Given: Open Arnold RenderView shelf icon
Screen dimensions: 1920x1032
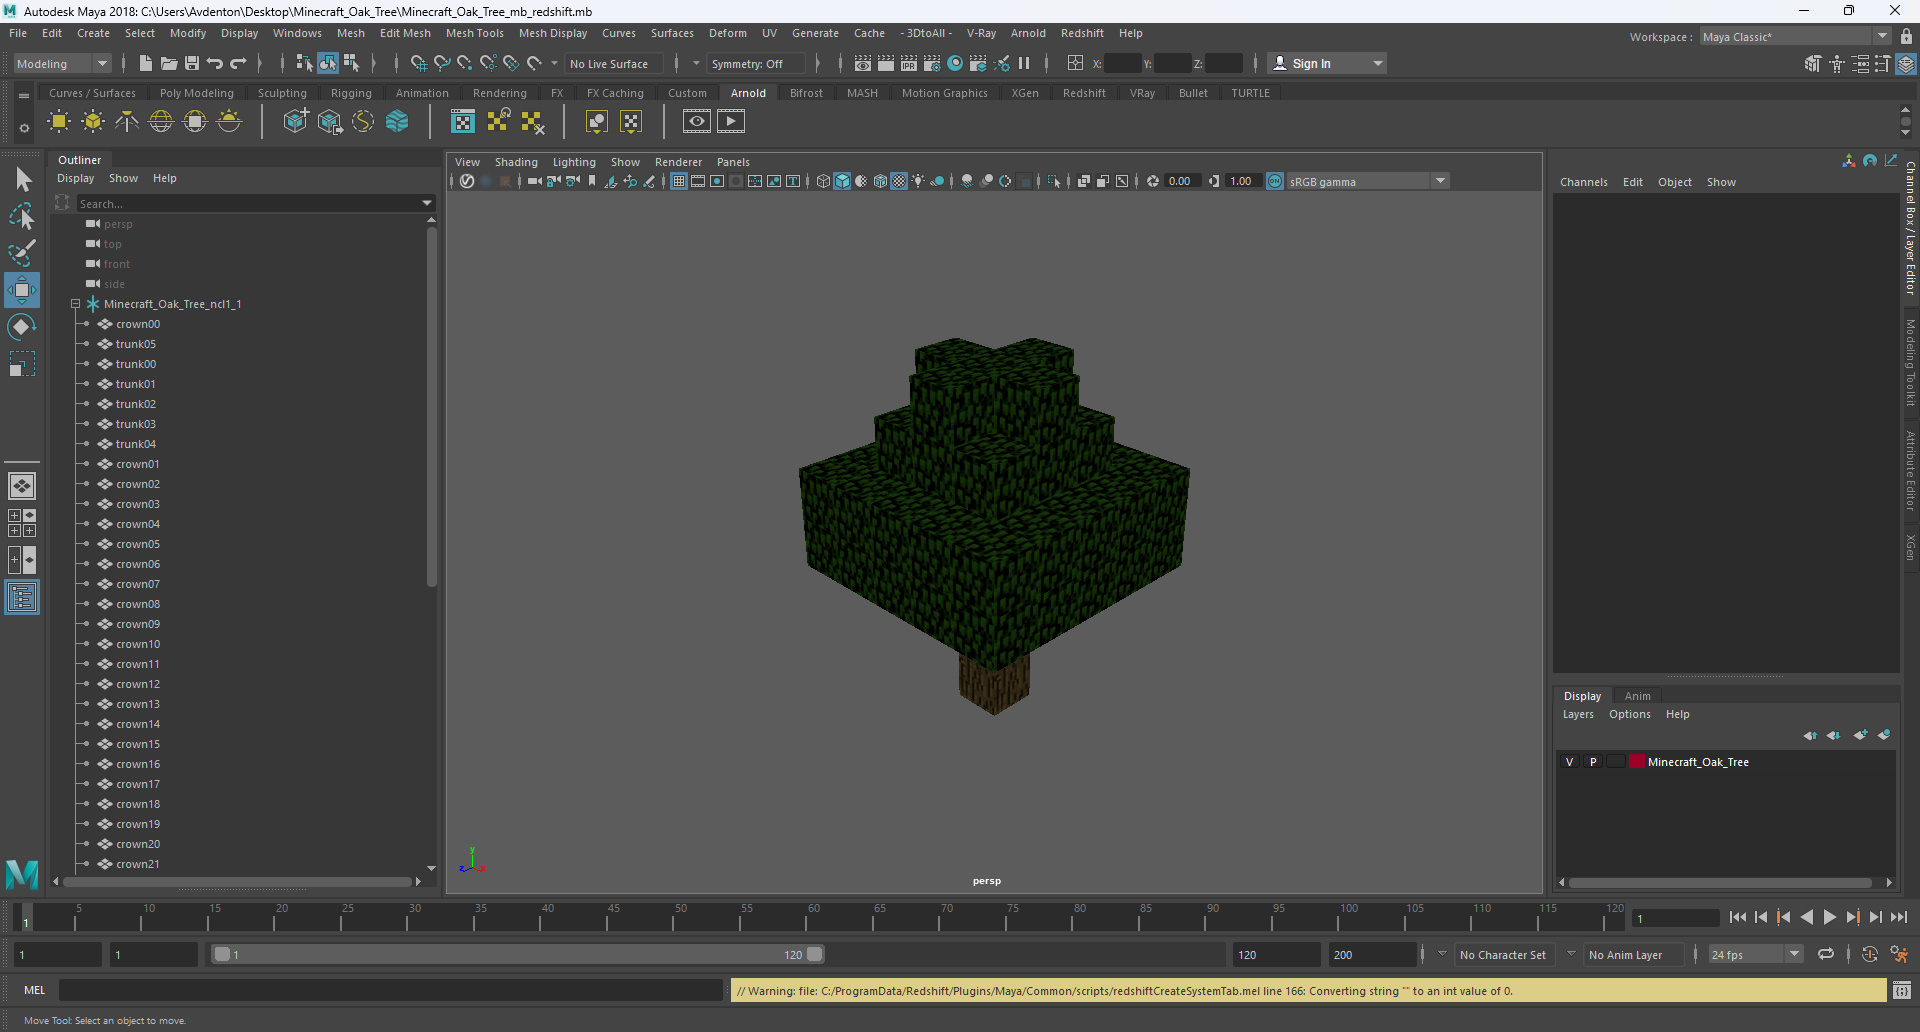Looking at the screenshot, I should click(x=697, y=122).
